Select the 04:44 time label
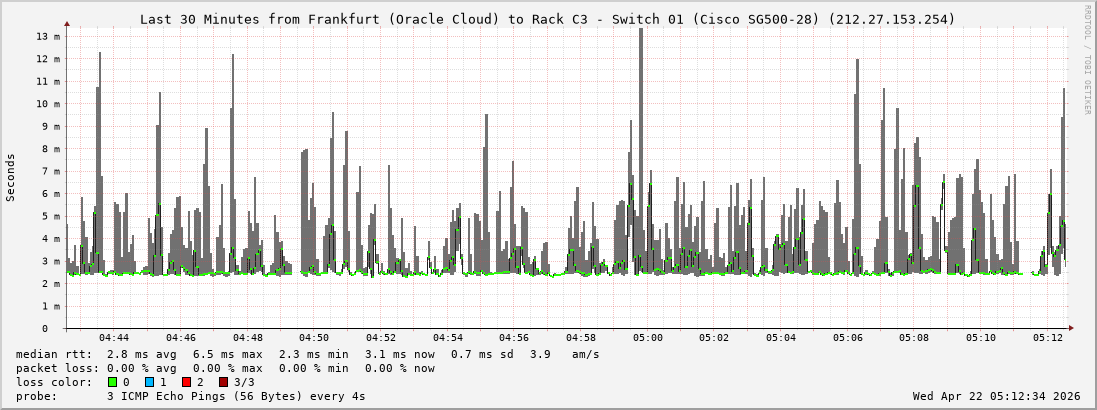The width and height of the screenshot is (1097, 410). pos(114,338)
